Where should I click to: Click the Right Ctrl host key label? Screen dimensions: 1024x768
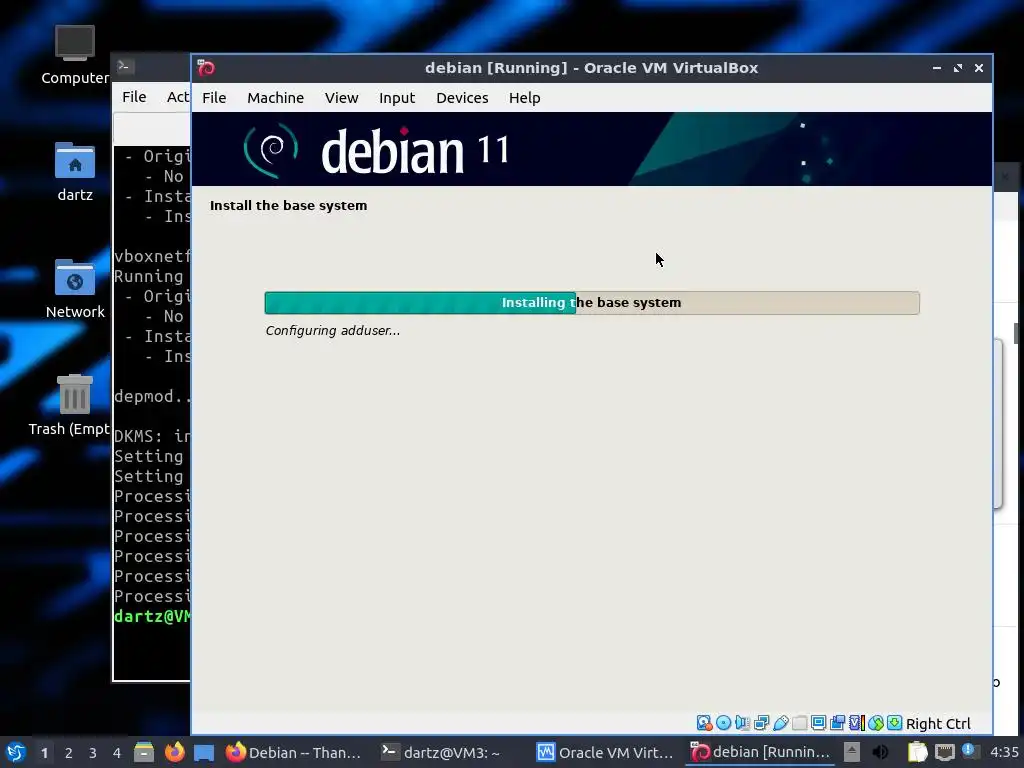tap(938, 724)
